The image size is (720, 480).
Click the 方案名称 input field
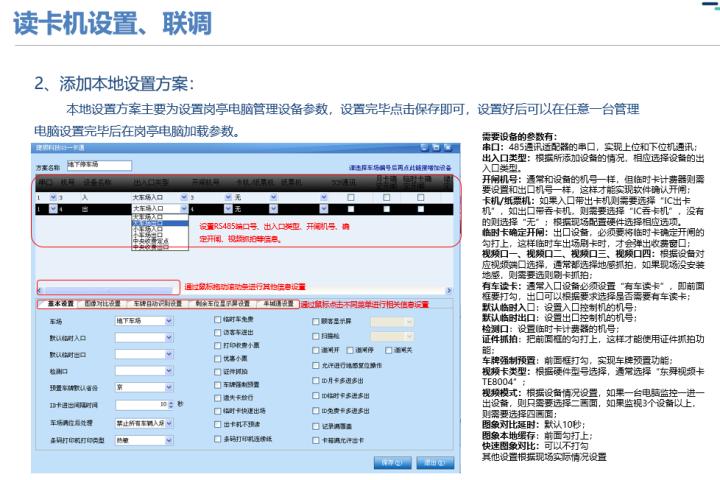[99, 165]
